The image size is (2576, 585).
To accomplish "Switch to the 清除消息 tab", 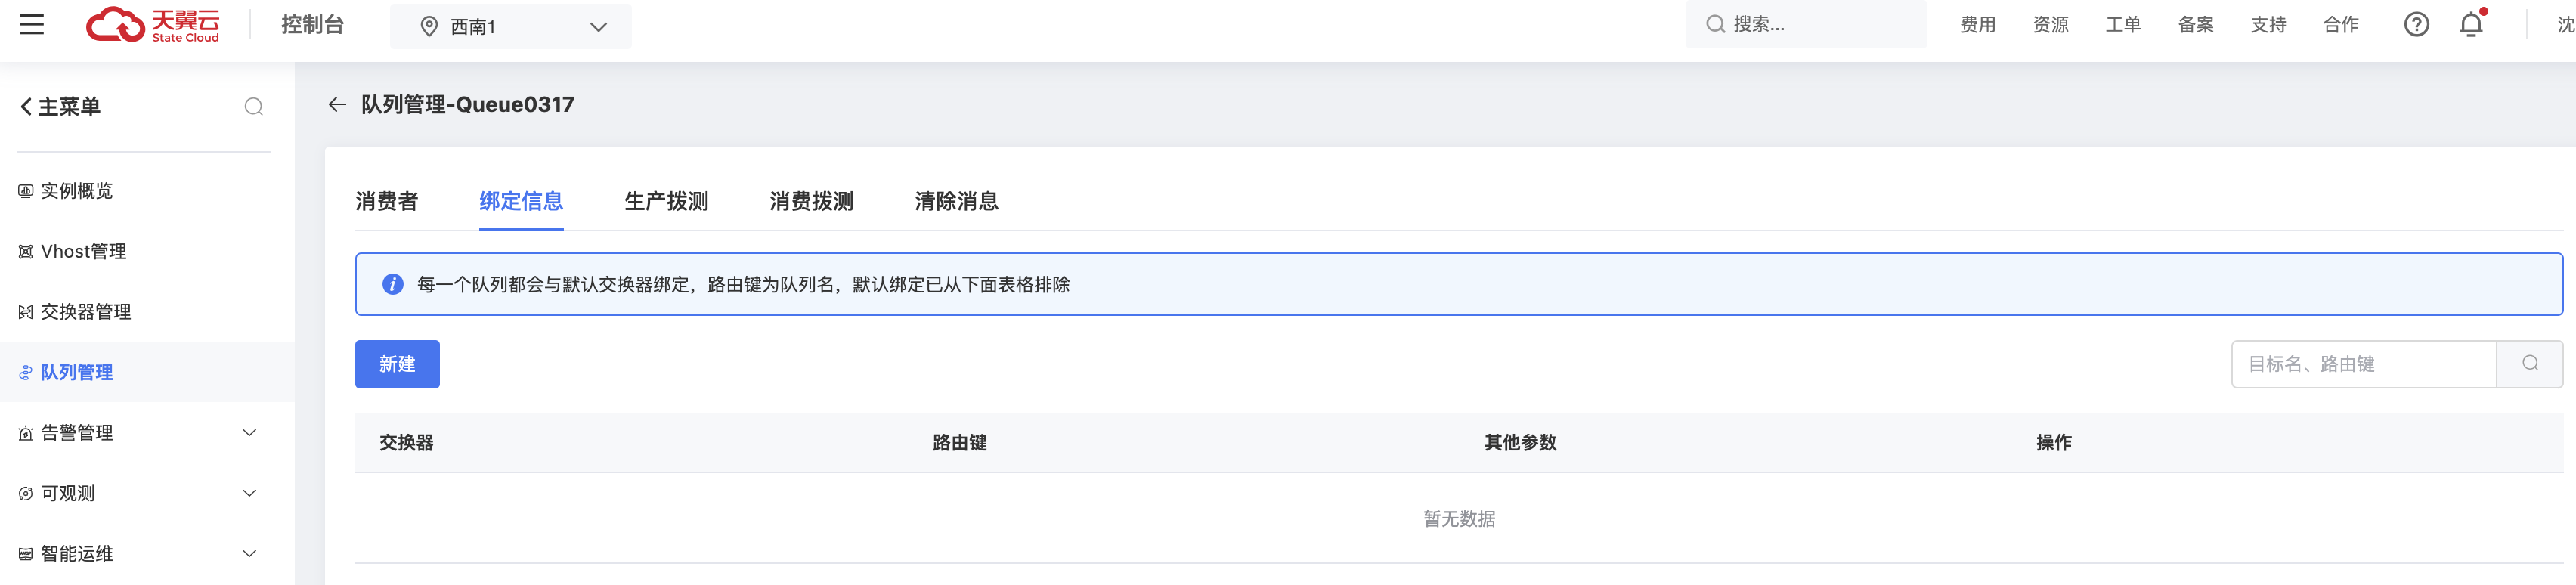I will click(955, 201).
